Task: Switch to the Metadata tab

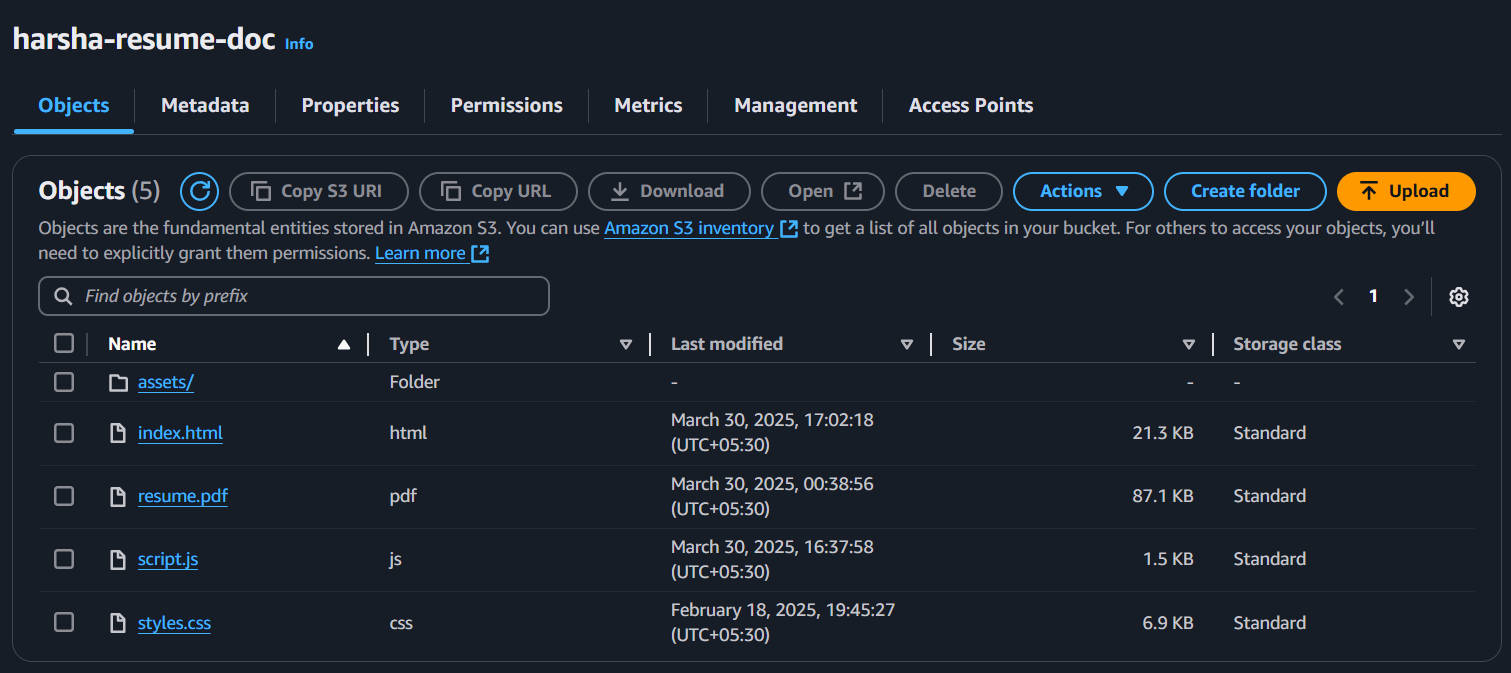Action: pyautogui.click(x=205, y=105)
